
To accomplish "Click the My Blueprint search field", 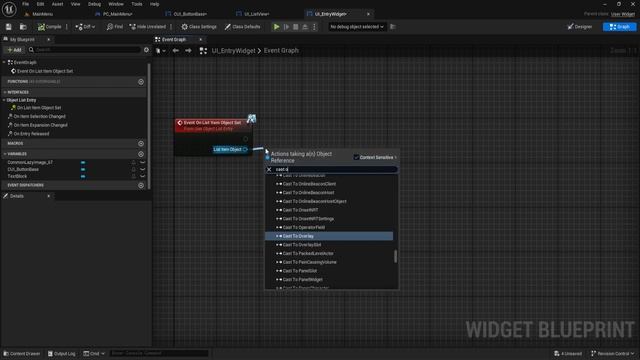I will pyautogui.click(x=85, y=50).
